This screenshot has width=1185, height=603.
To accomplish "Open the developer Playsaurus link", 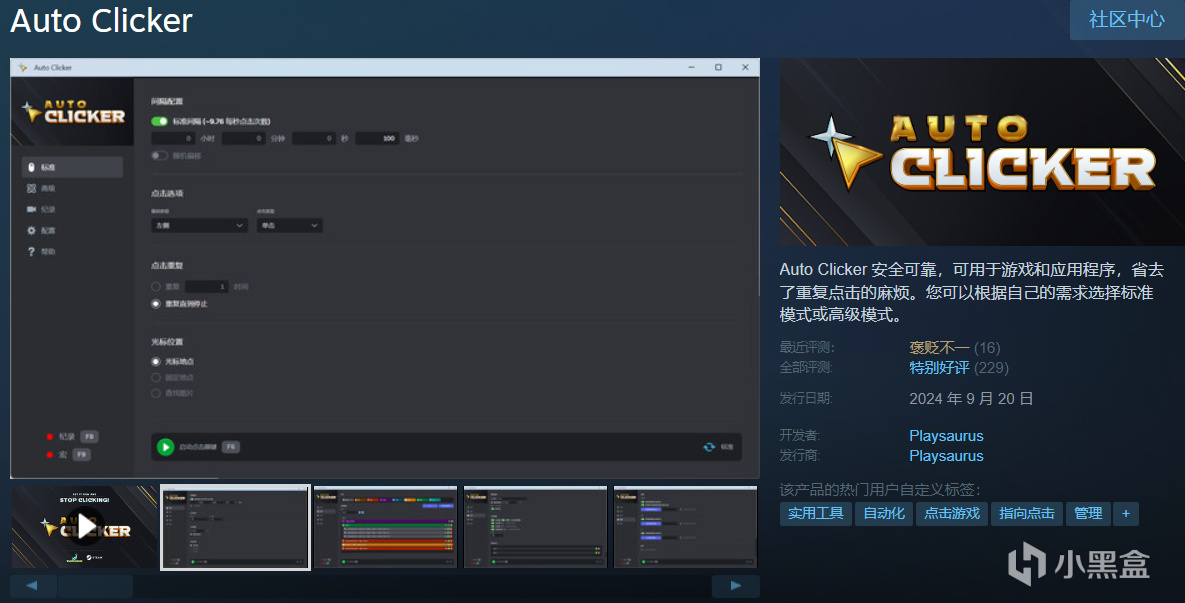I will coord(946,436).
